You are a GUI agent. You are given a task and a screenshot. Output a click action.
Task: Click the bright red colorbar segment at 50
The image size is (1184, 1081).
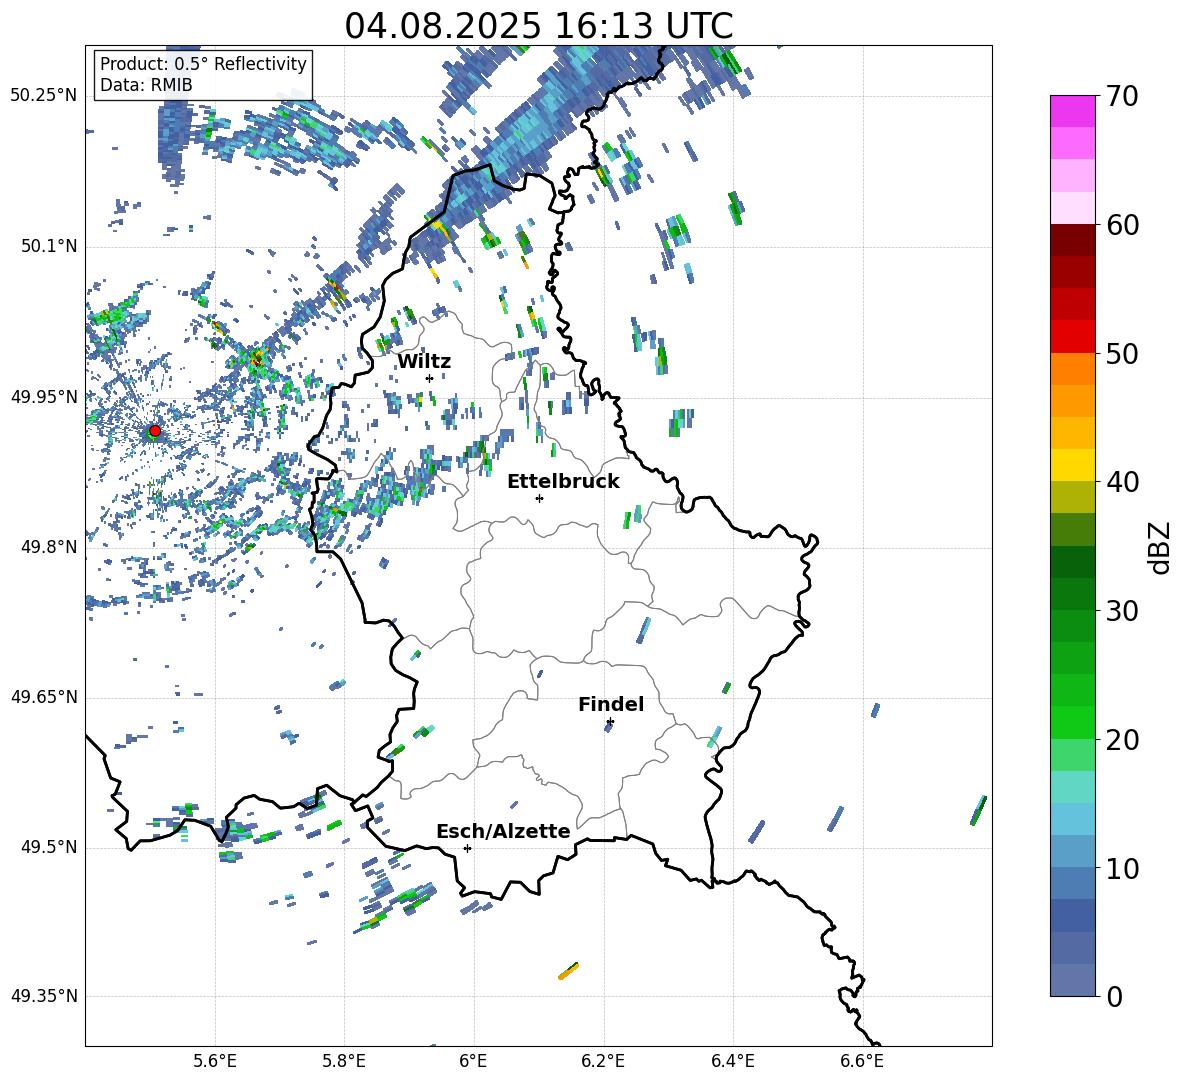pyautogui.click(x=1072, y=337)
